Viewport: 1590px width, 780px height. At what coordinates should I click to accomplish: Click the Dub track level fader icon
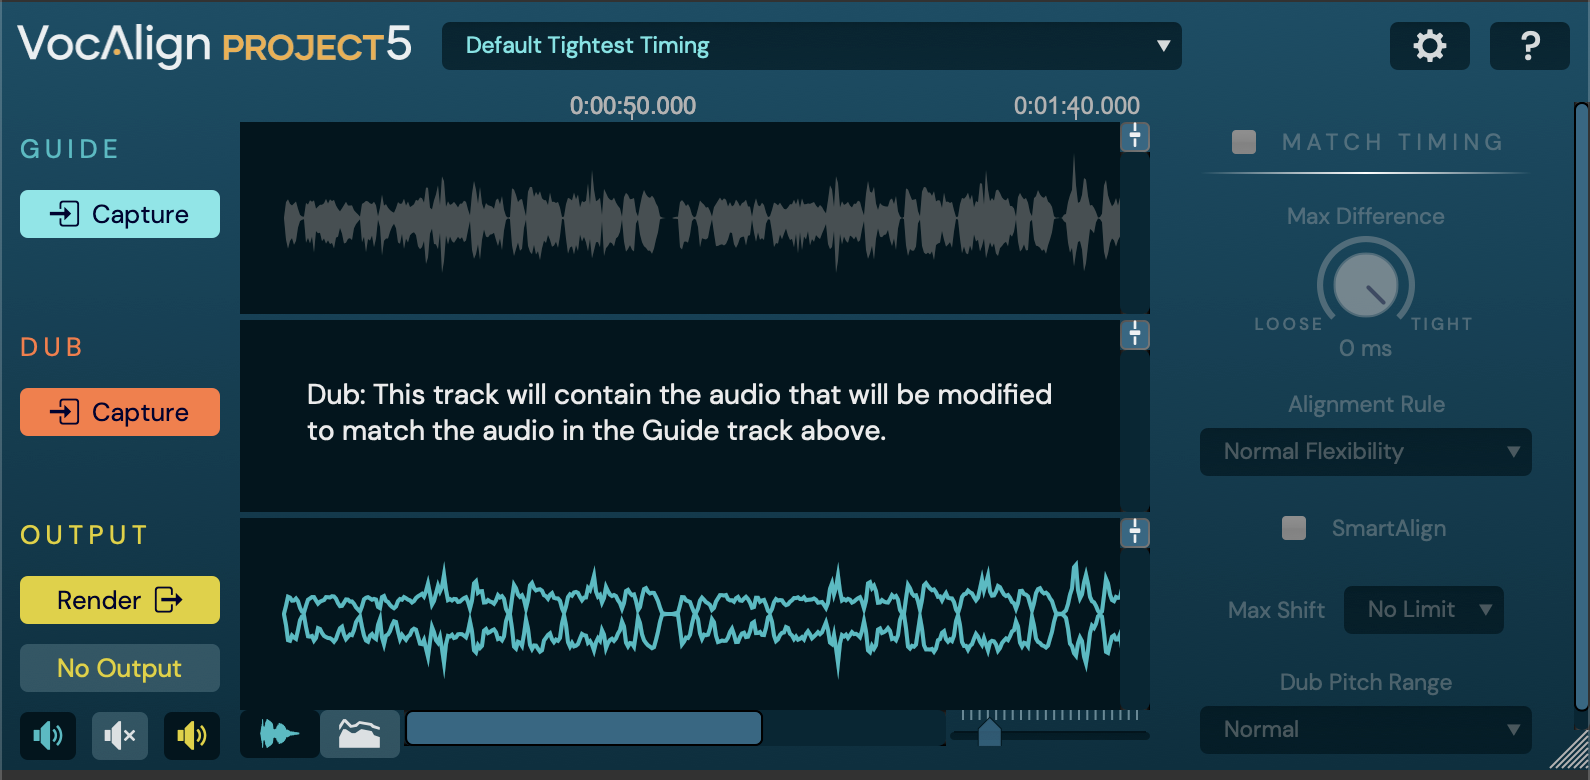1135,334
